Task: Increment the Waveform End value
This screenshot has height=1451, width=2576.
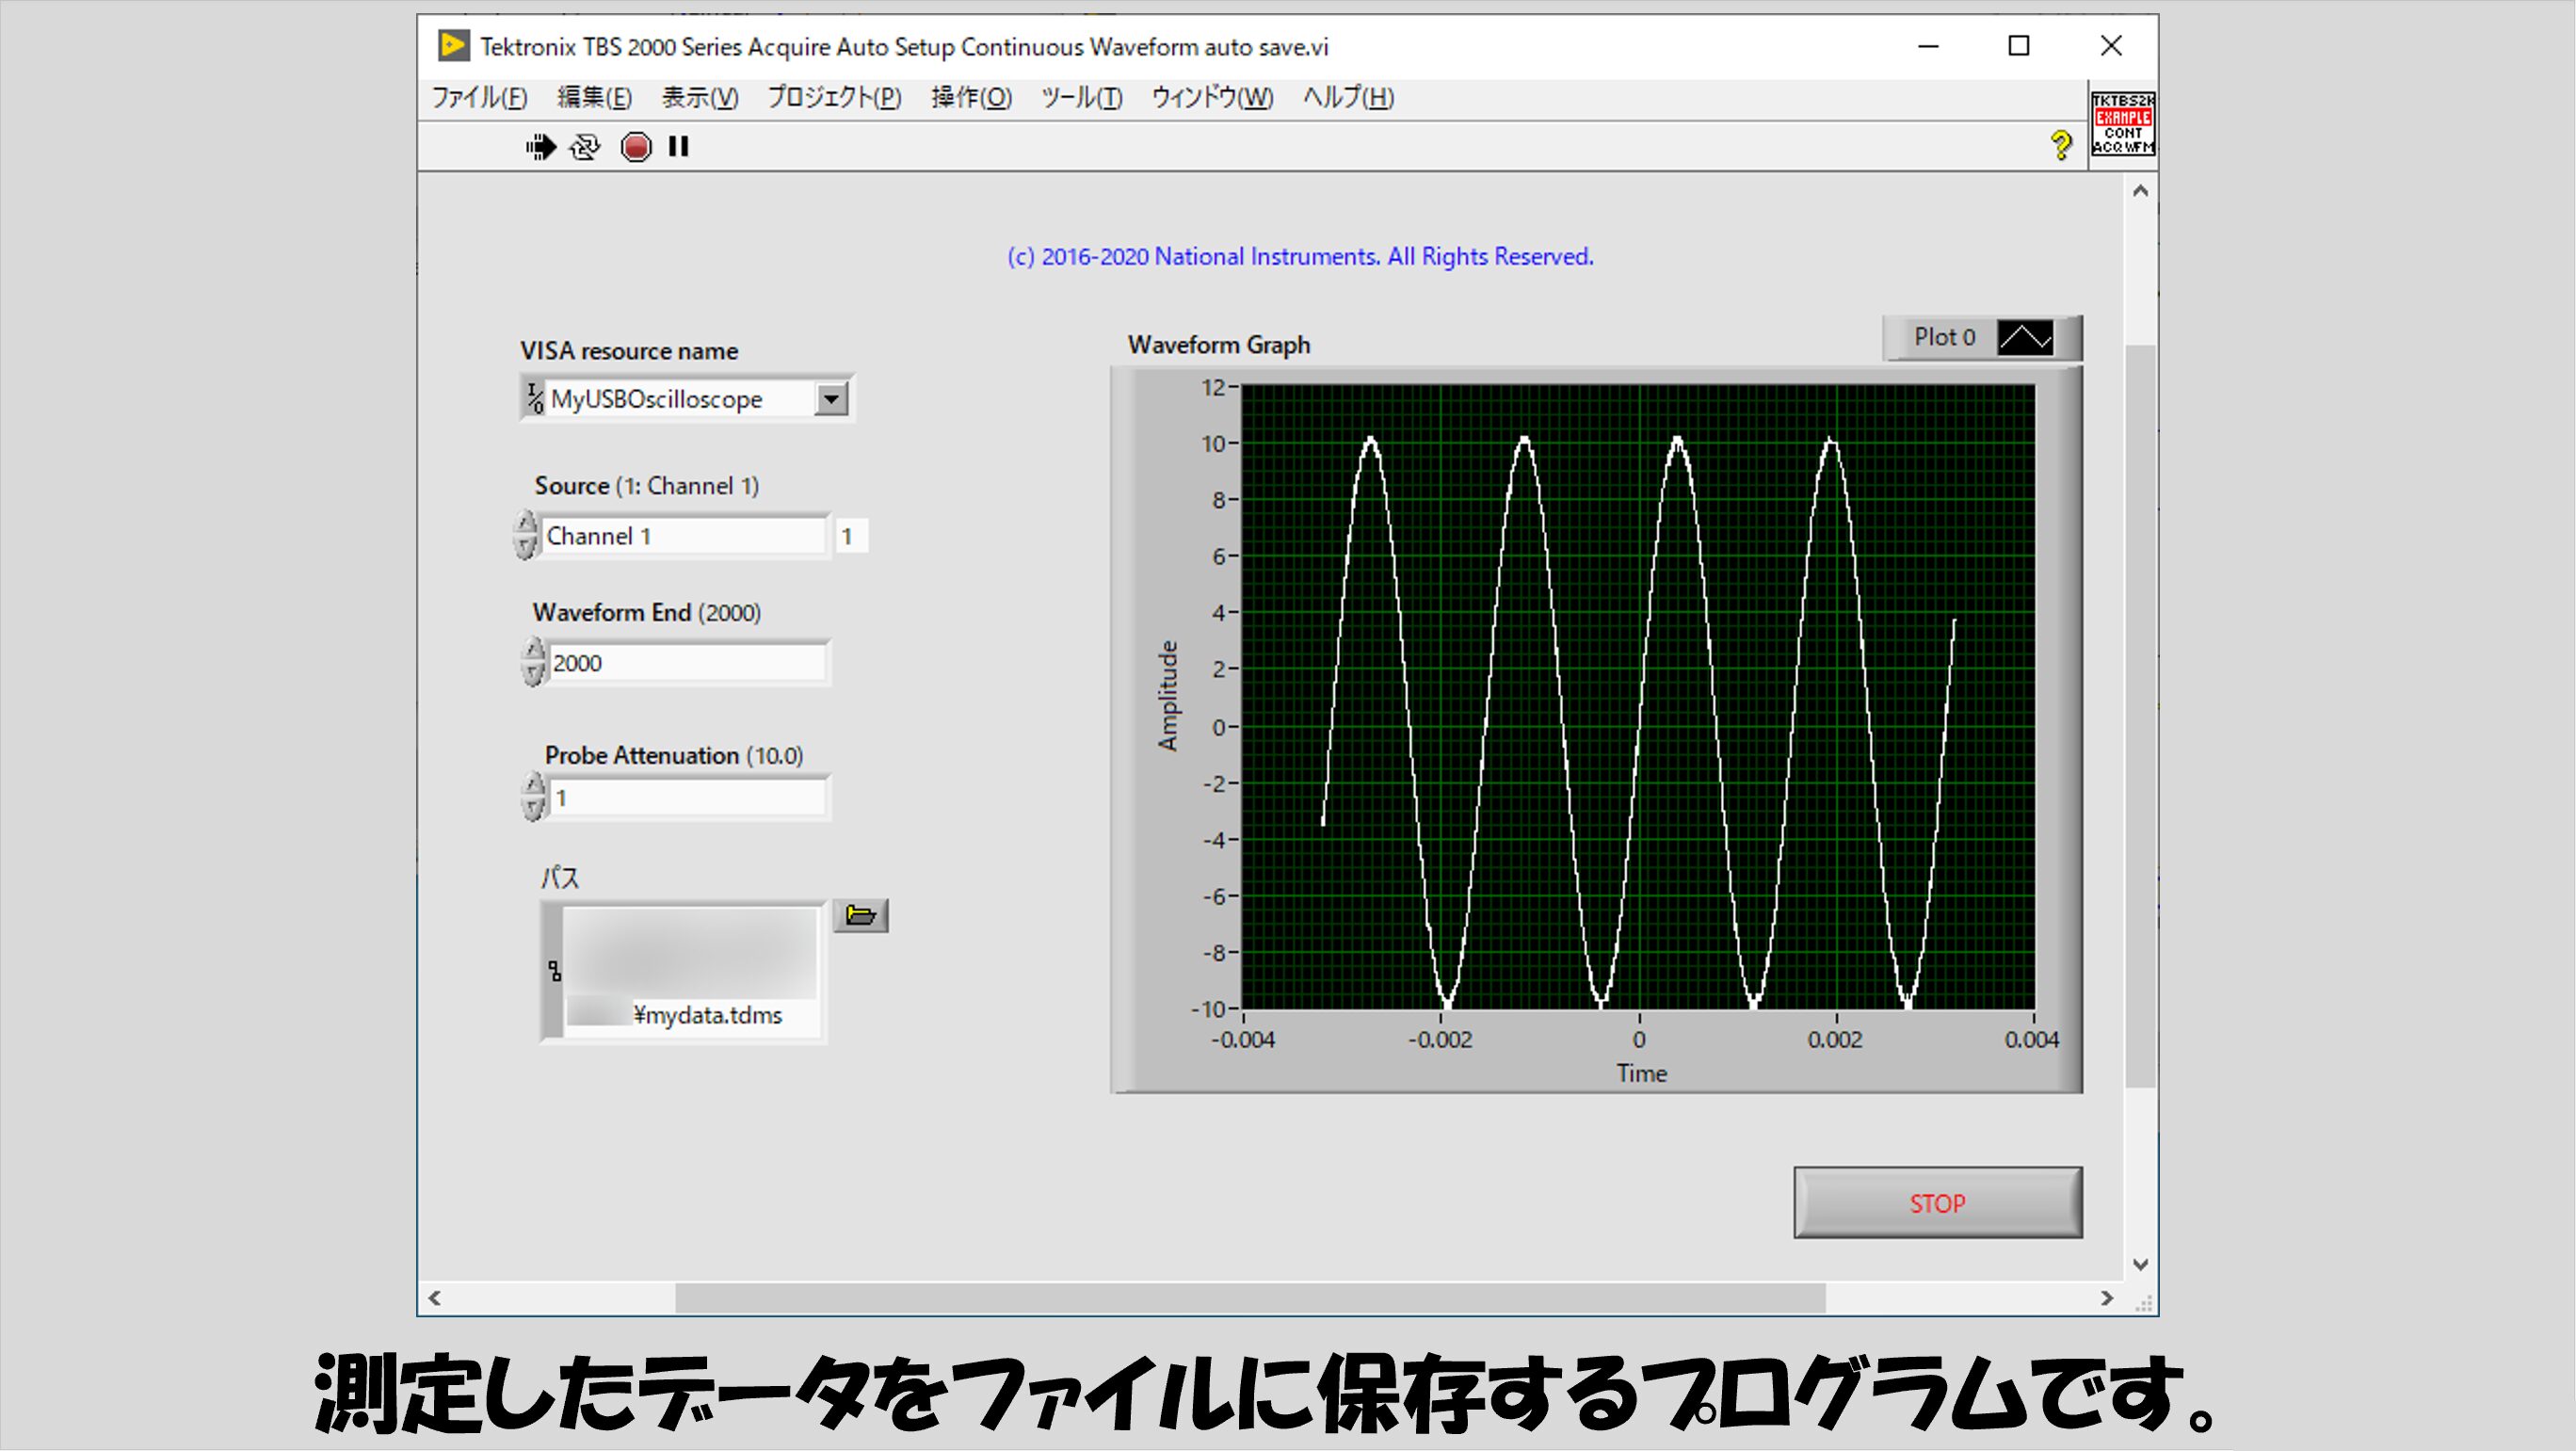Action: click(x=535, y=650)
